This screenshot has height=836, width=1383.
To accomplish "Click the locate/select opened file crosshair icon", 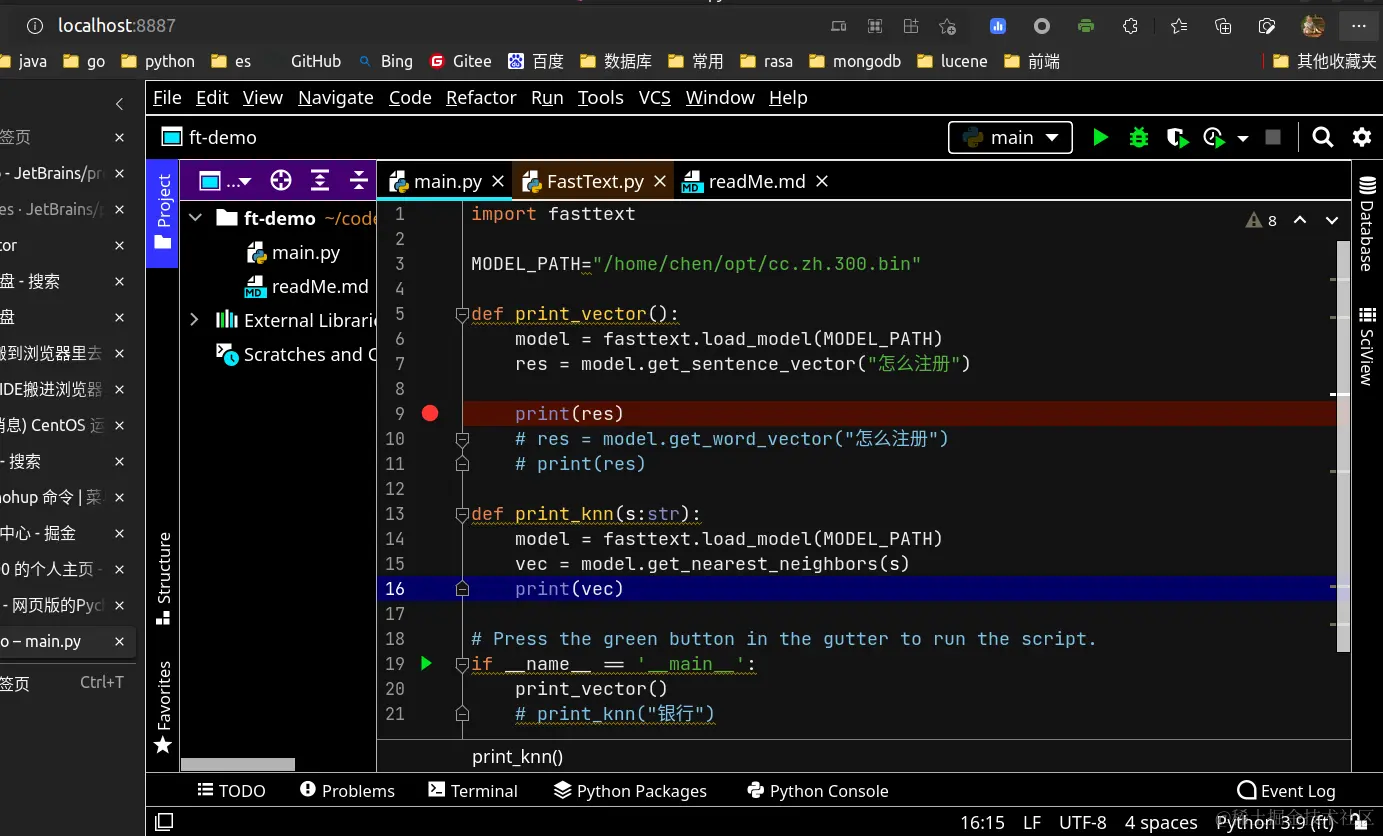I will coord(281,181).
